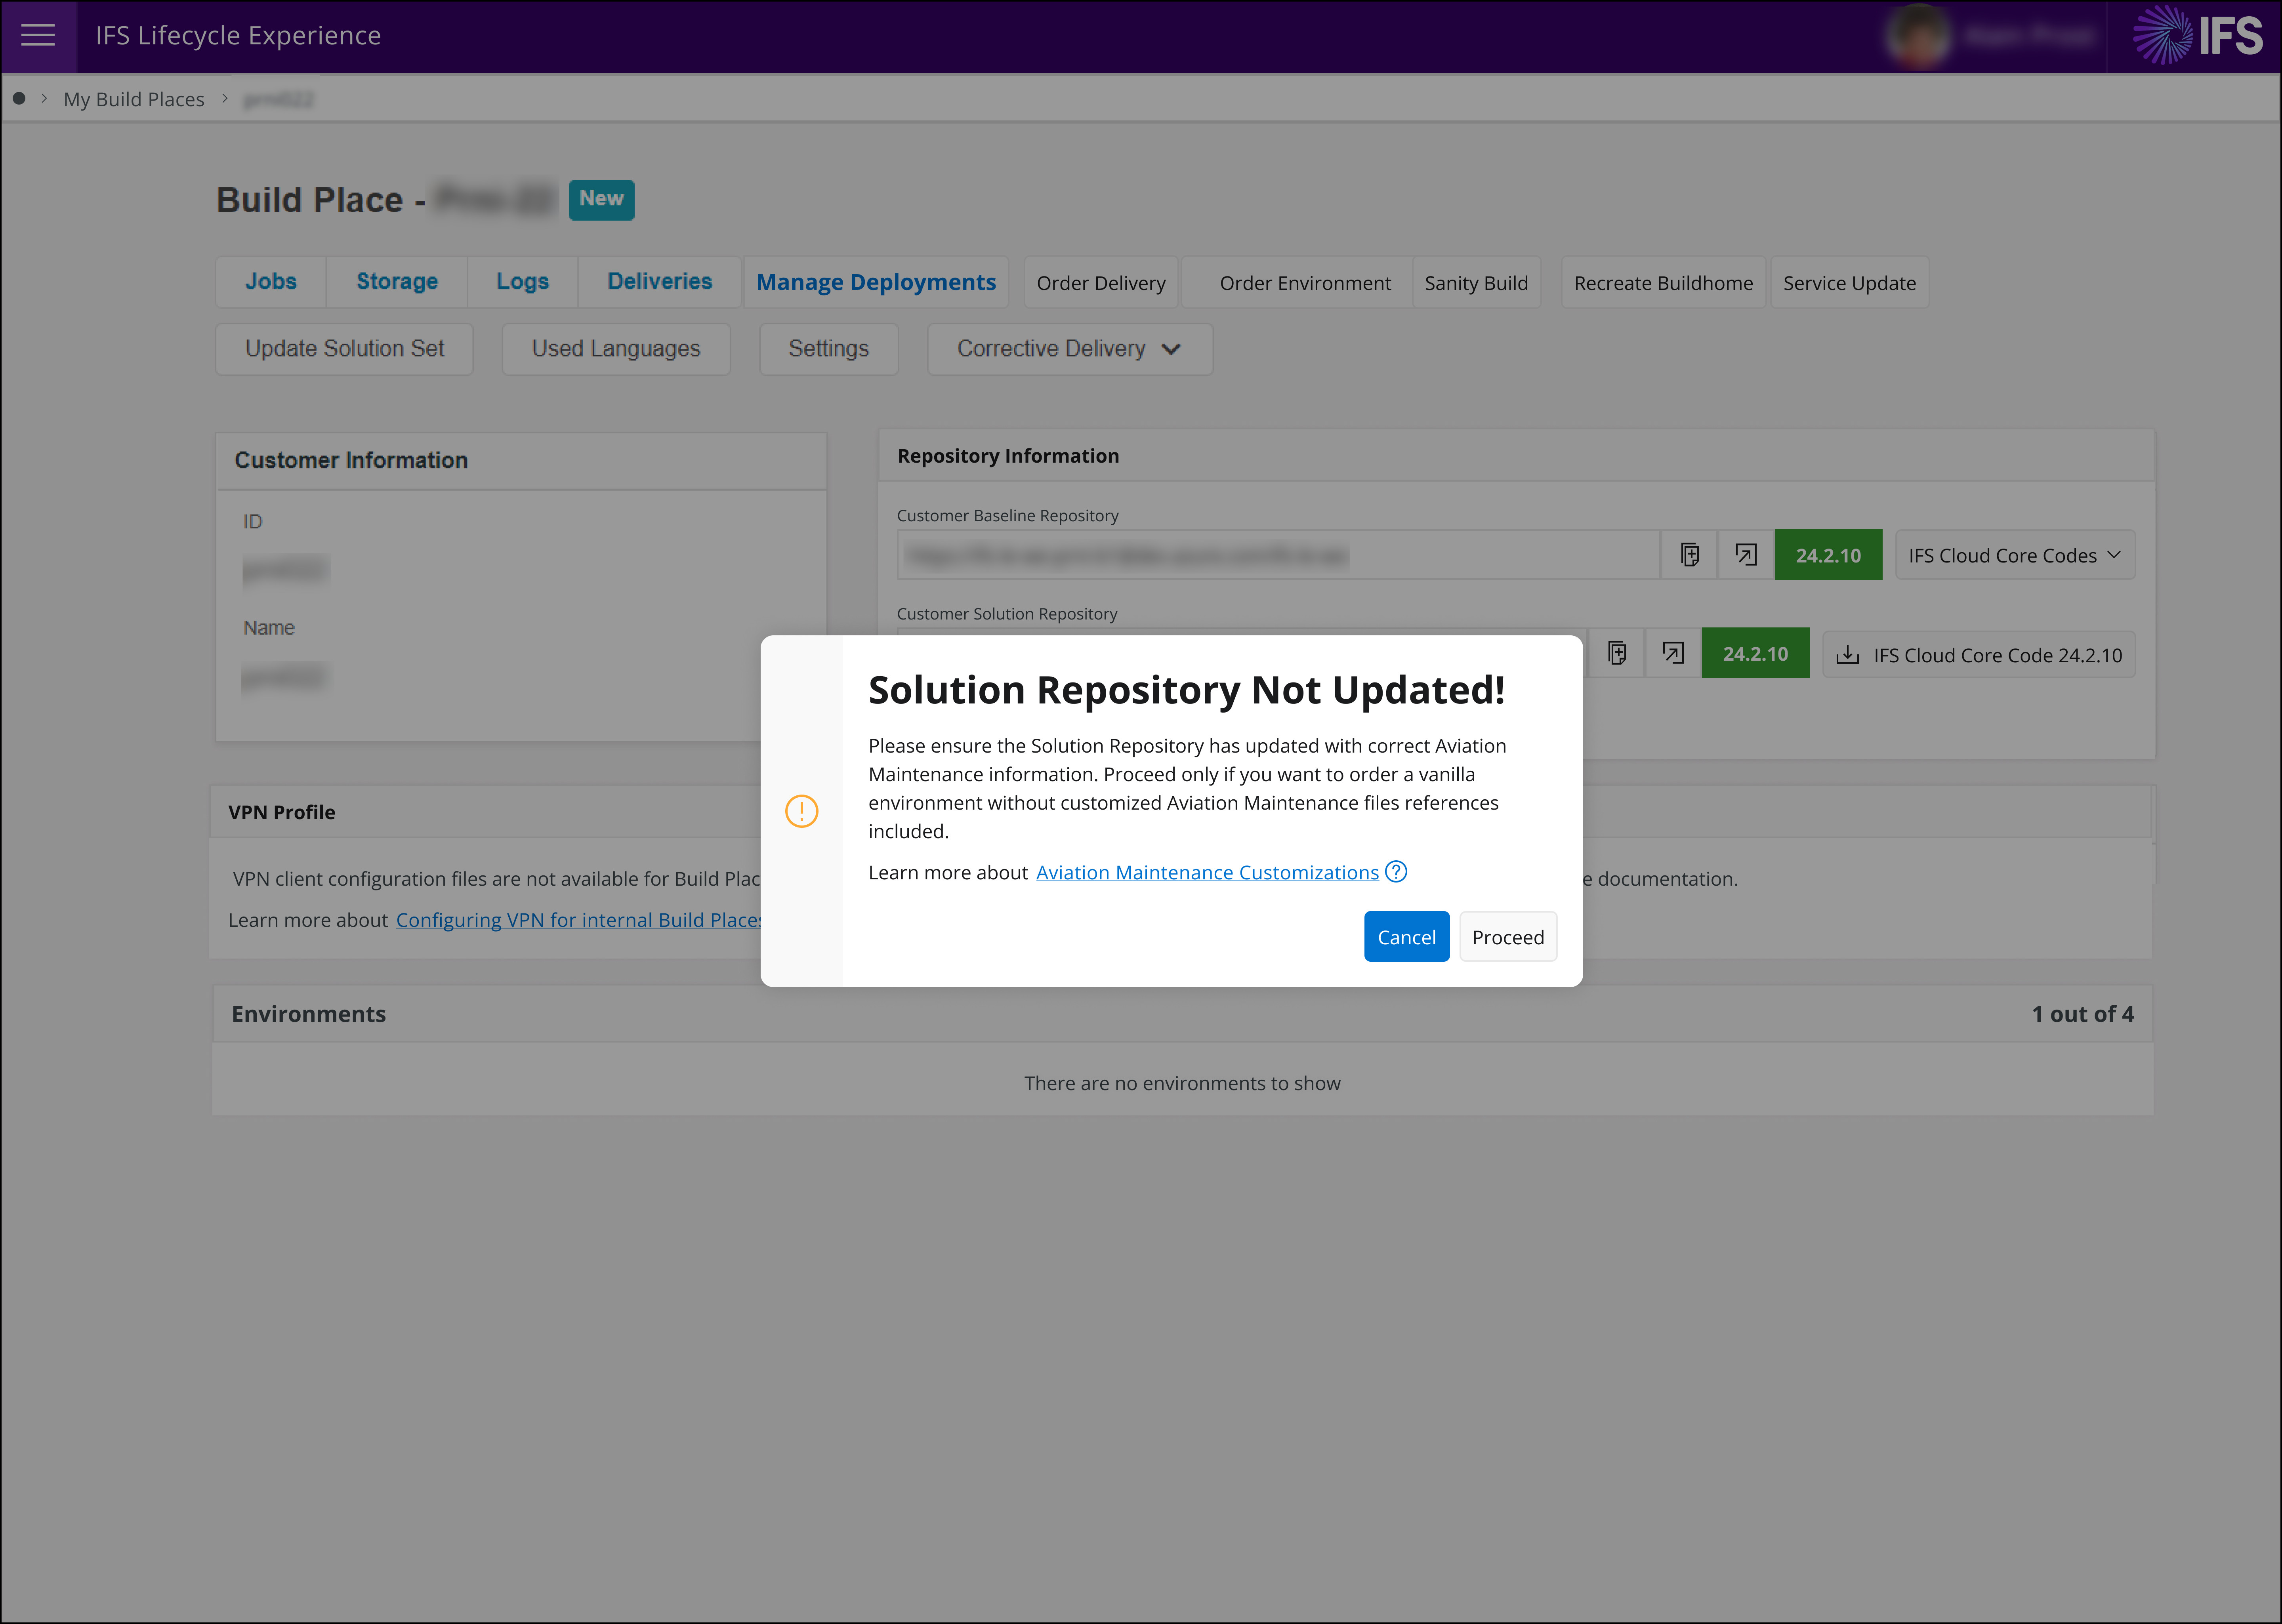Click Order Delivery button
This screenshot has width=2282, height=1624.
[1101, 283]
